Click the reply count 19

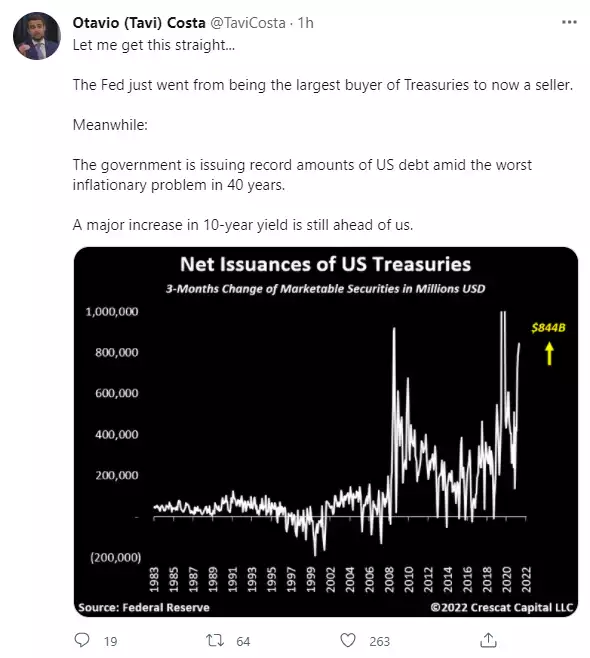(x=111, y=641)
